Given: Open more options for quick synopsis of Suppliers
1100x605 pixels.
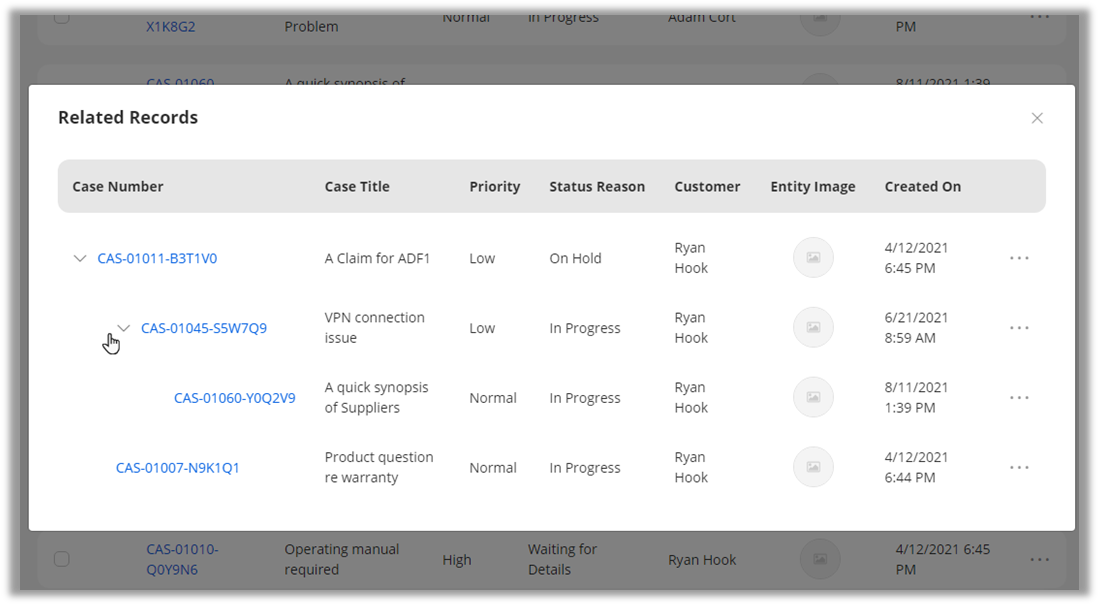Looking at the screenshot, I should tap(1019, 398).
